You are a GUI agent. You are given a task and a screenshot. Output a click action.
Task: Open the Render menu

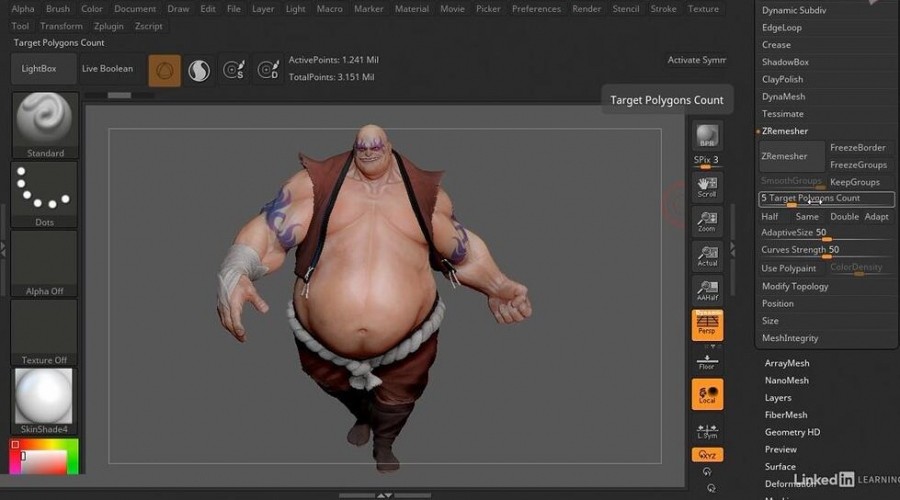click(x=587, y=9)
